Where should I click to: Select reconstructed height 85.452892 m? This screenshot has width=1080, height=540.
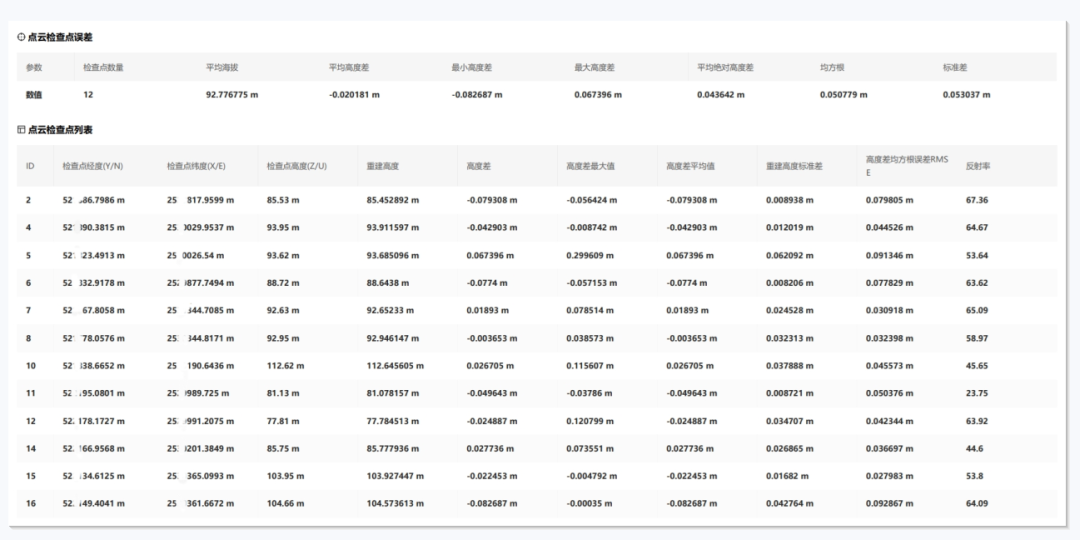tap(393, 200)
